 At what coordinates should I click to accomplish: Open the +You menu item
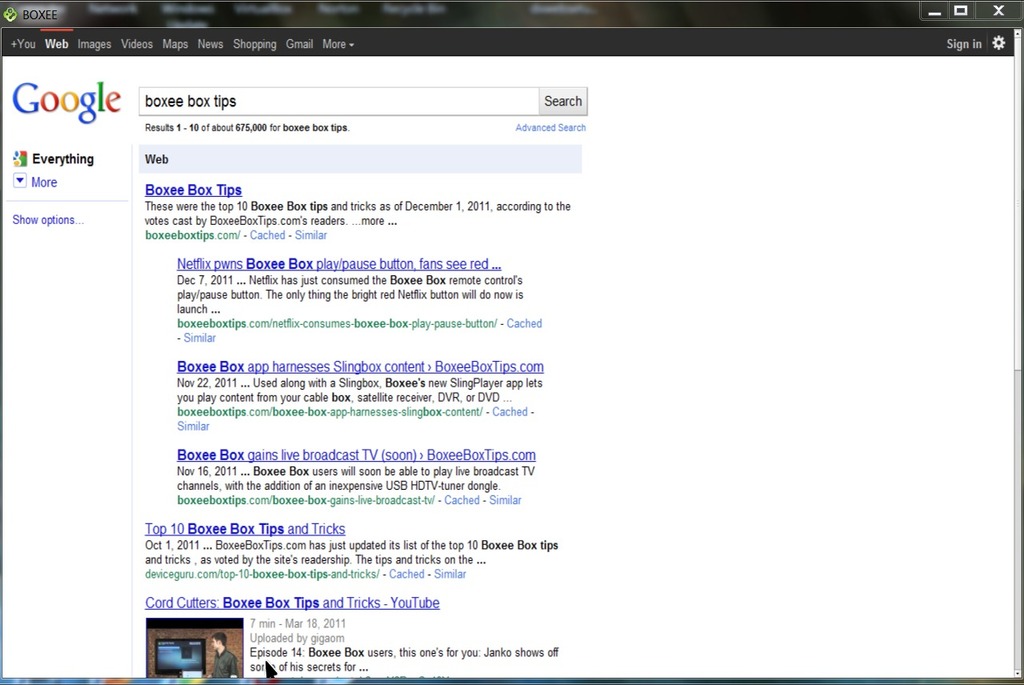[x=23, y=44]
